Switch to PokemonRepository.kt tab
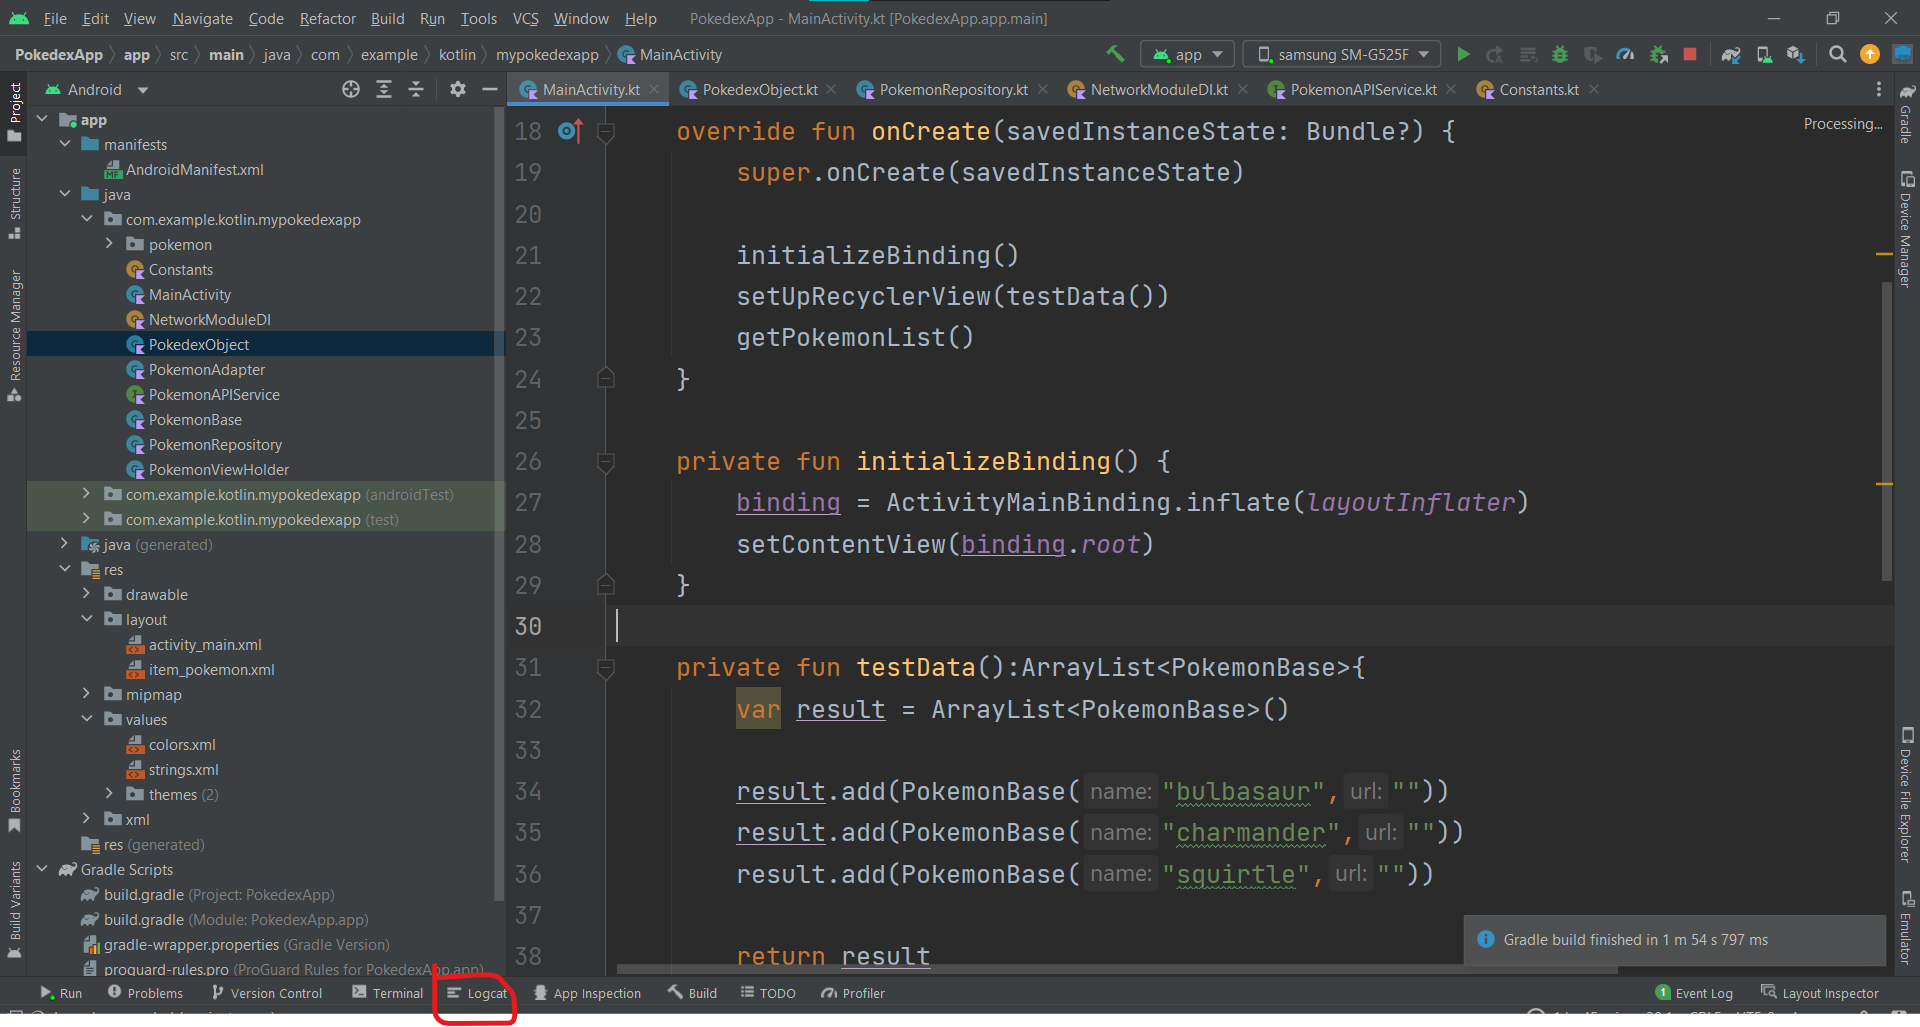The width and height of the screenshot is (1920, 1027). (952, 89)
